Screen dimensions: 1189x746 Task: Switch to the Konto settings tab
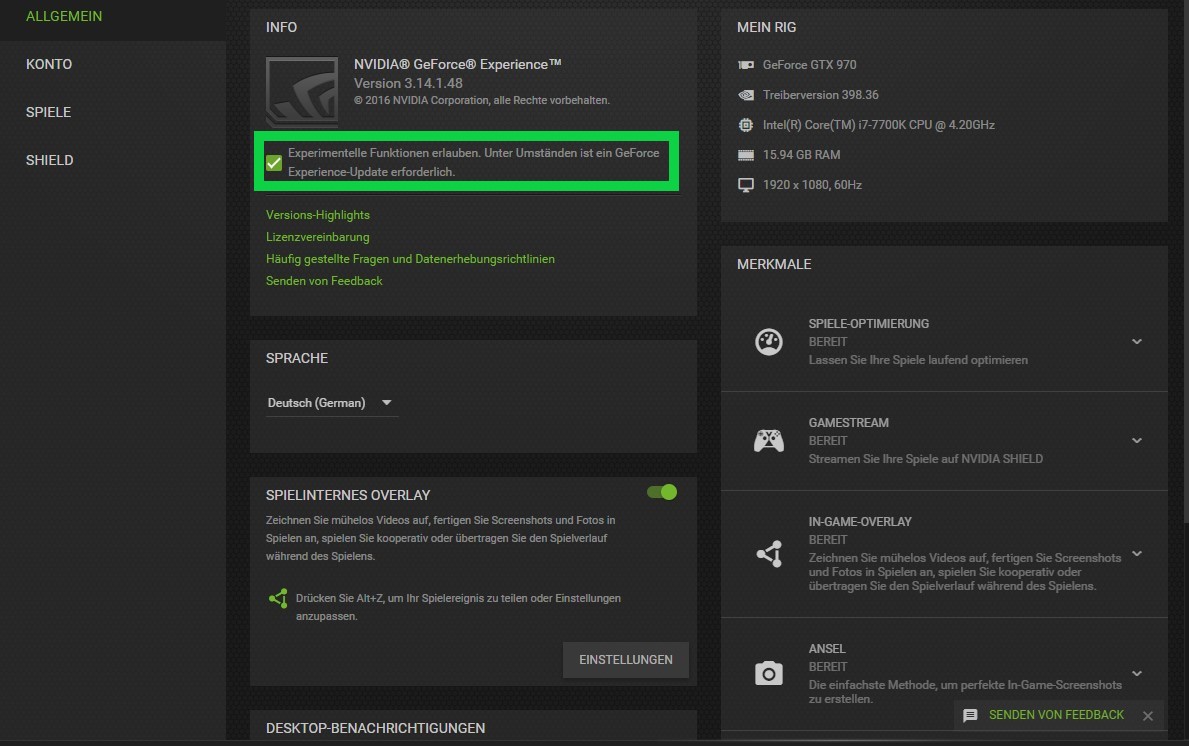pos(49,64)
